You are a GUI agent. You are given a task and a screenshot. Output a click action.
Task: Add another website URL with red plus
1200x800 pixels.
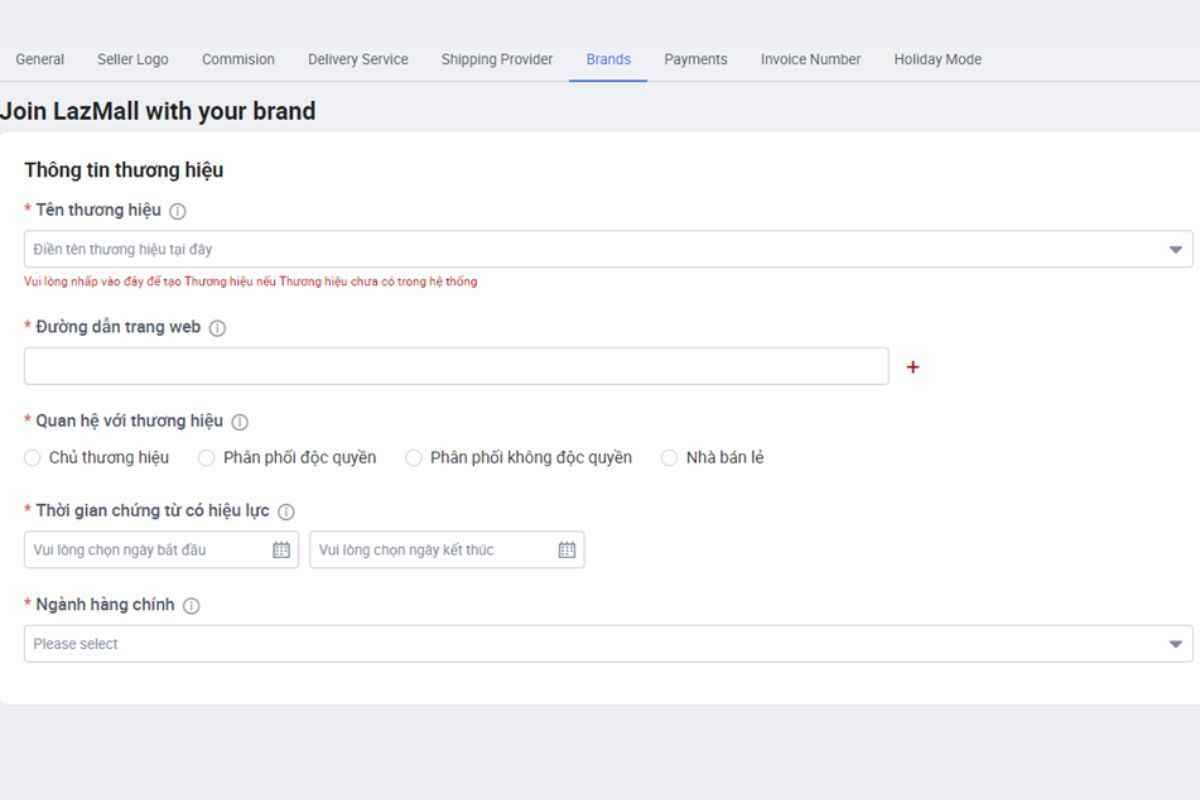coord(912,367)
